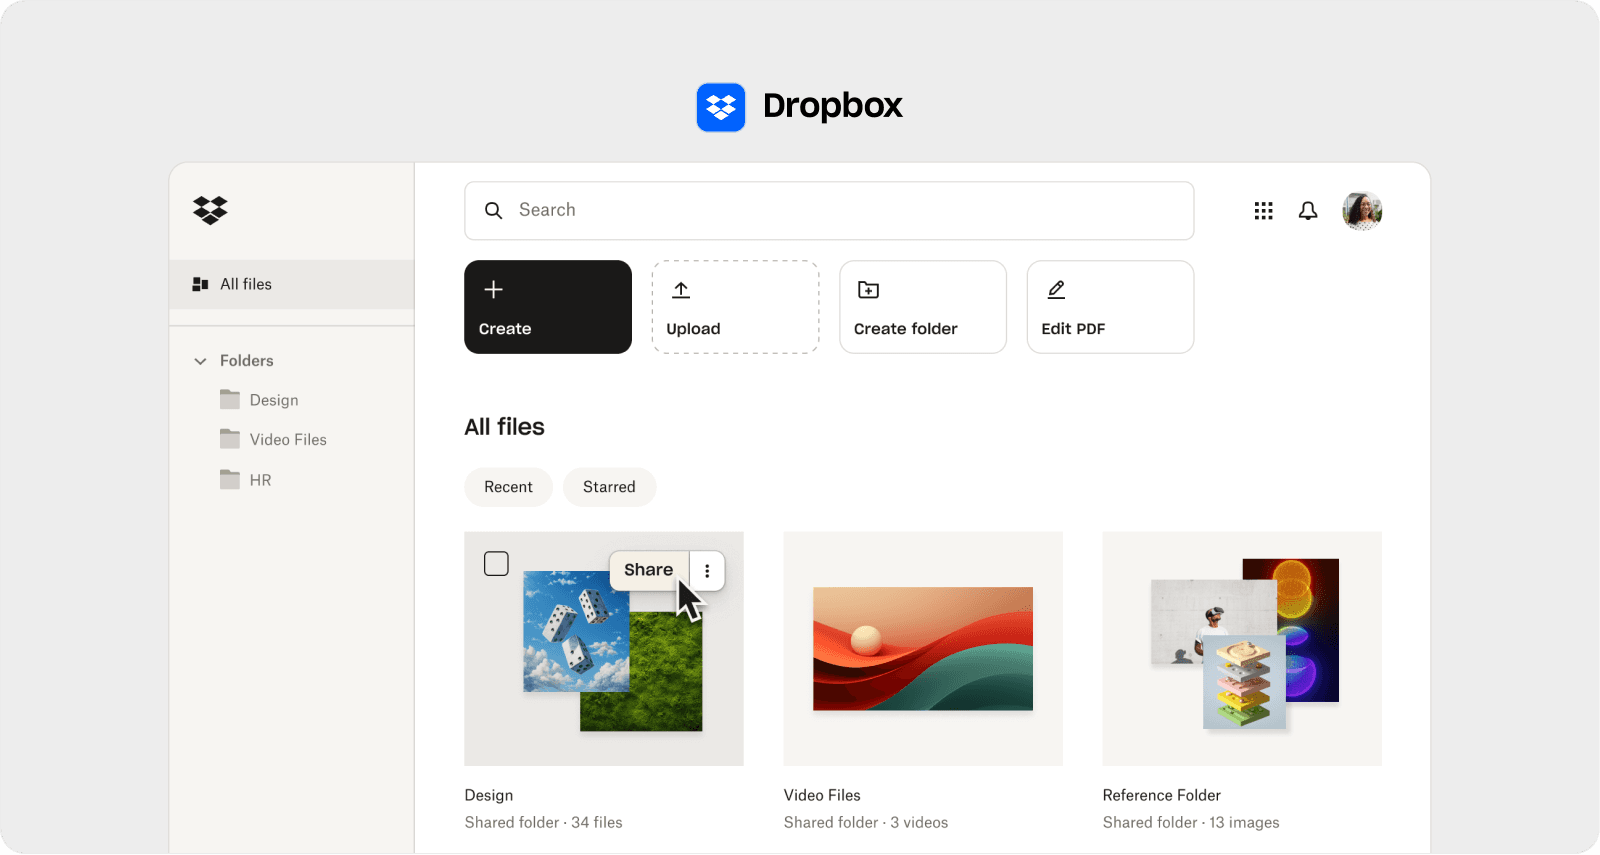
Task: Switch to the Starred filter
Action: pos(609,487)
